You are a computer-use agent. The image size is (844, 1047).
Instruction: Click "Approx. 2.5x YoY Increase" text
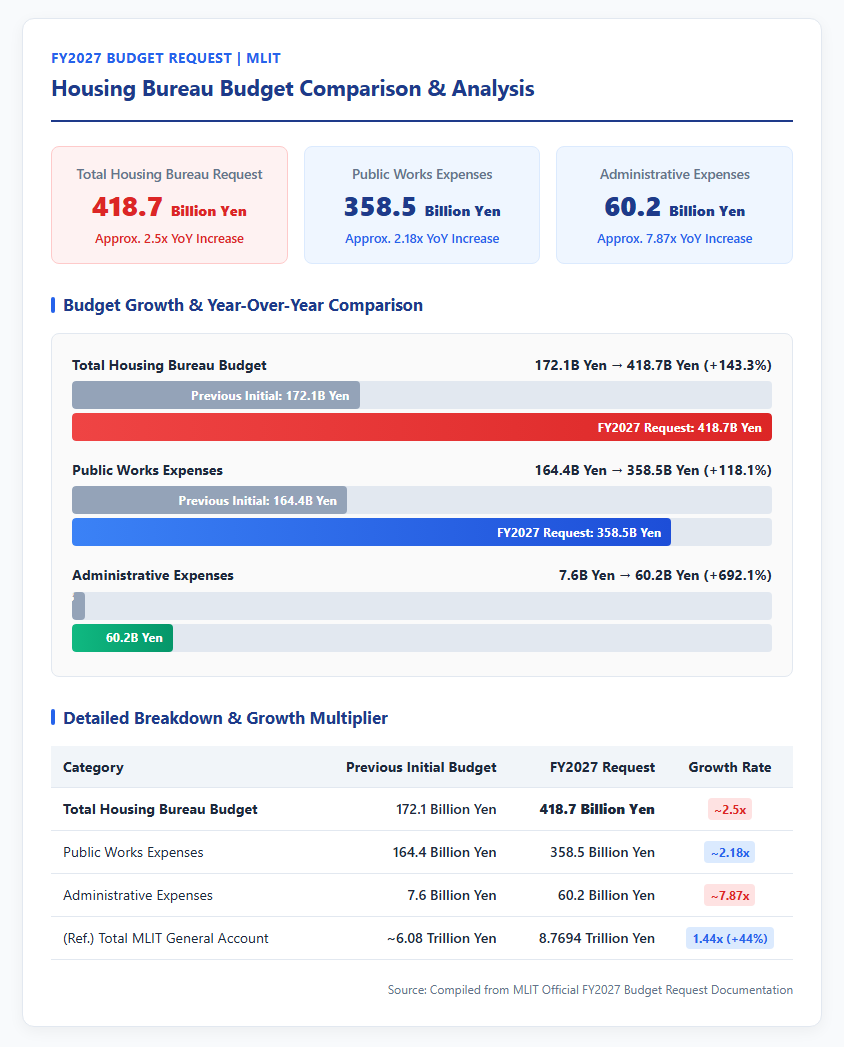(x=170, y=238)
